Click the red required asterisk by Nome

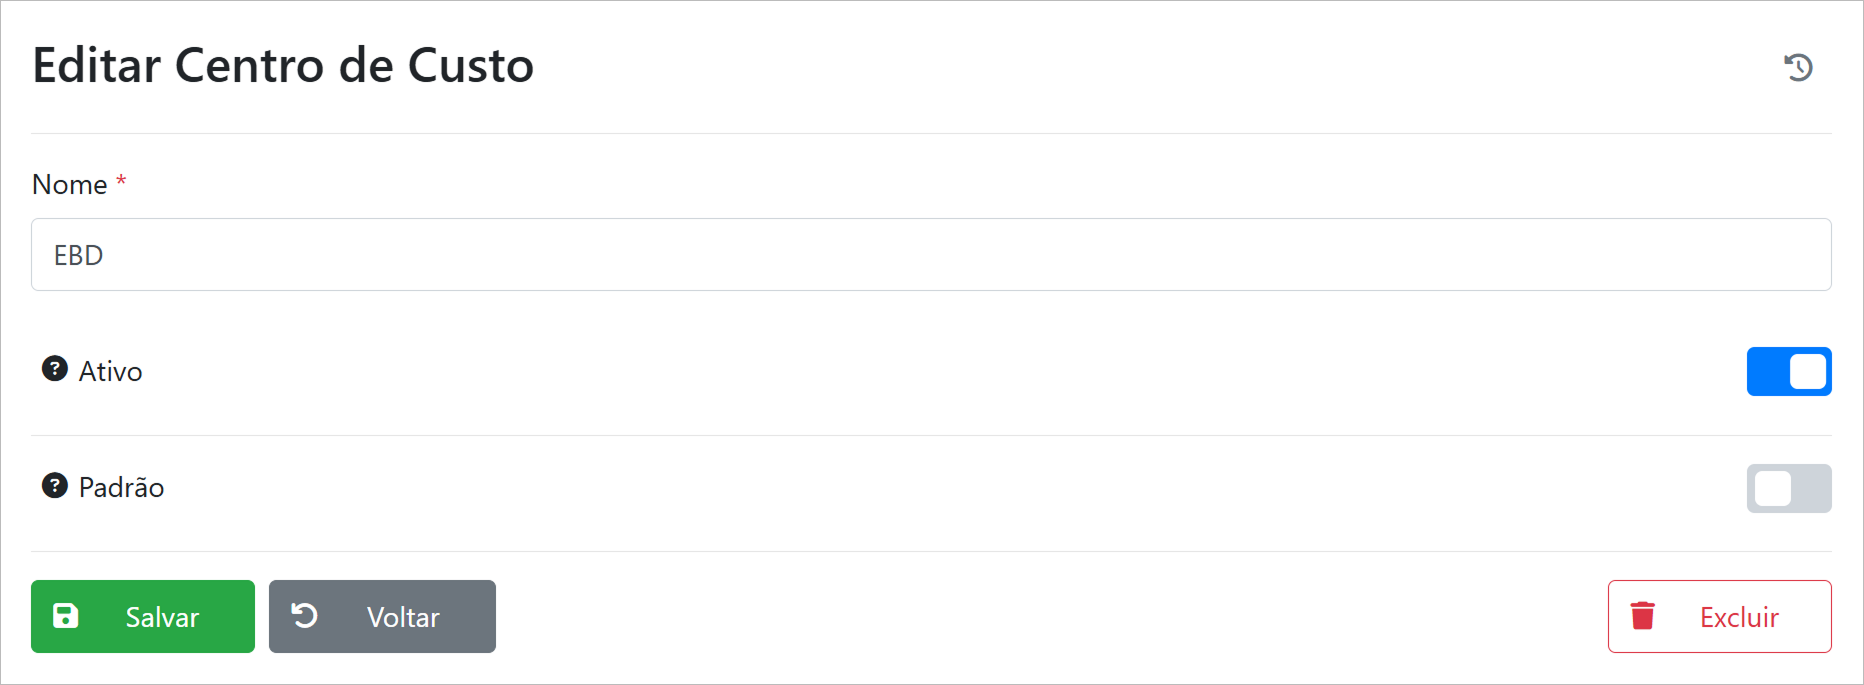pyautogui.click(x=121, y=181)
